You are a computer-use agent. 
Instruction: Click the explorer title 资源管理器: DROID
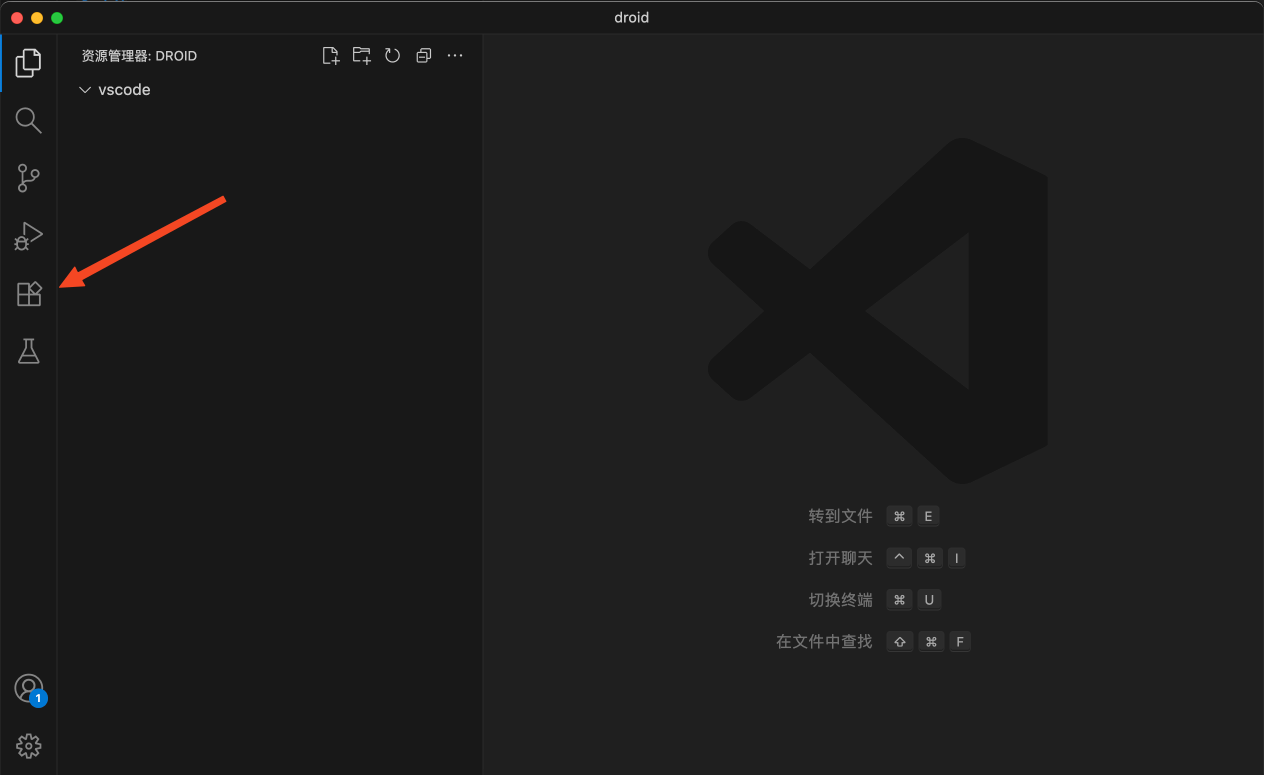point(139,56)
